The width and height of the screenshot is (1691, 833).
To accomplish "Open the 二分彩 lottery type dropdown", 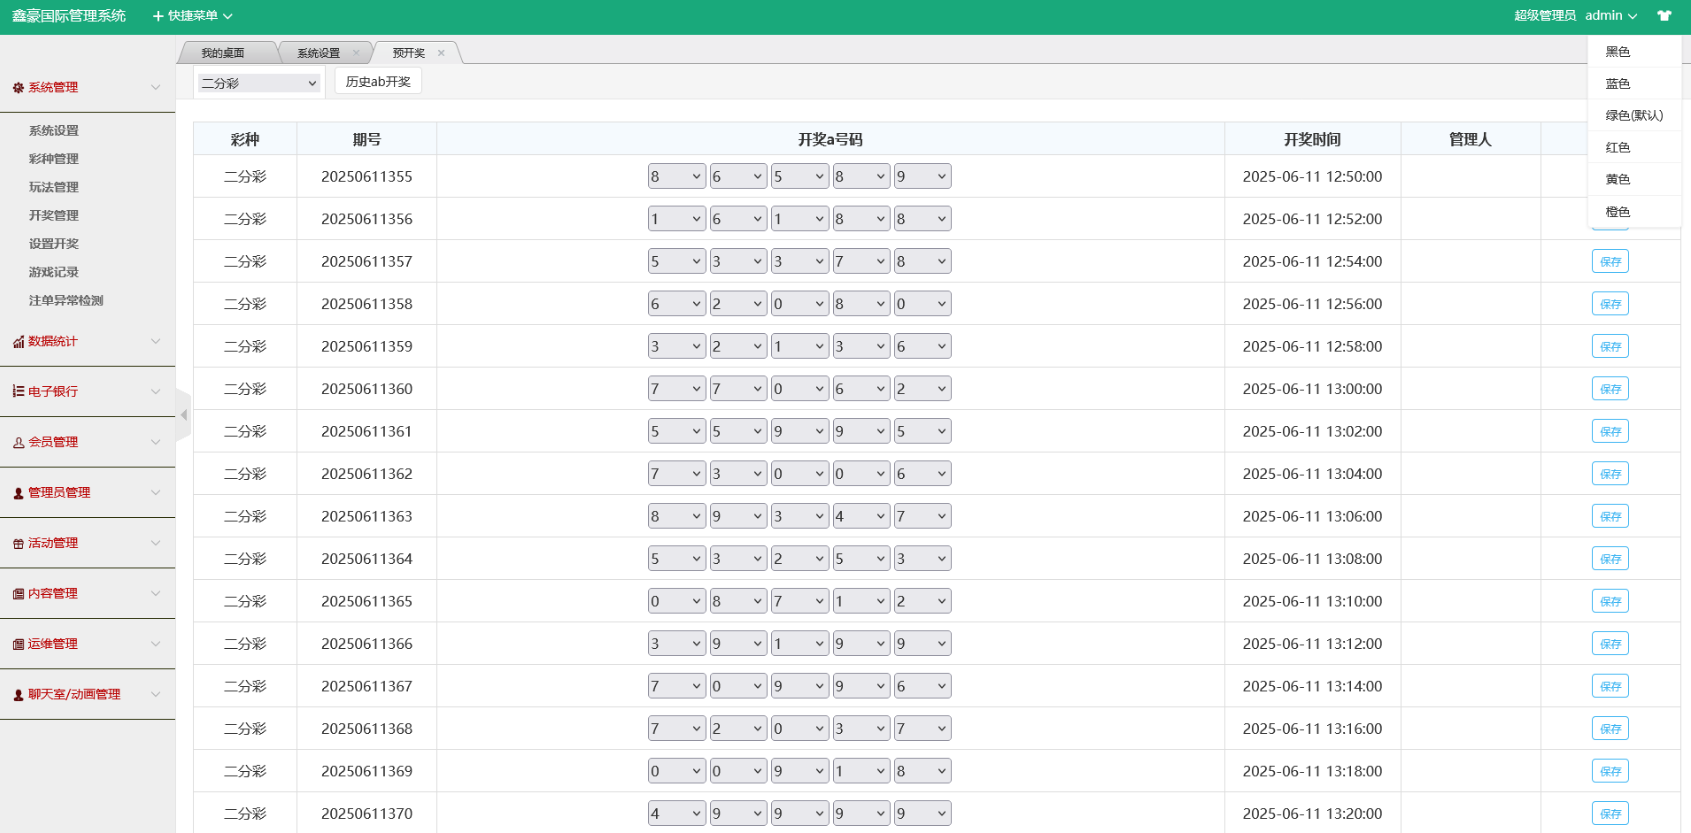I will click(x=258, y=83).
